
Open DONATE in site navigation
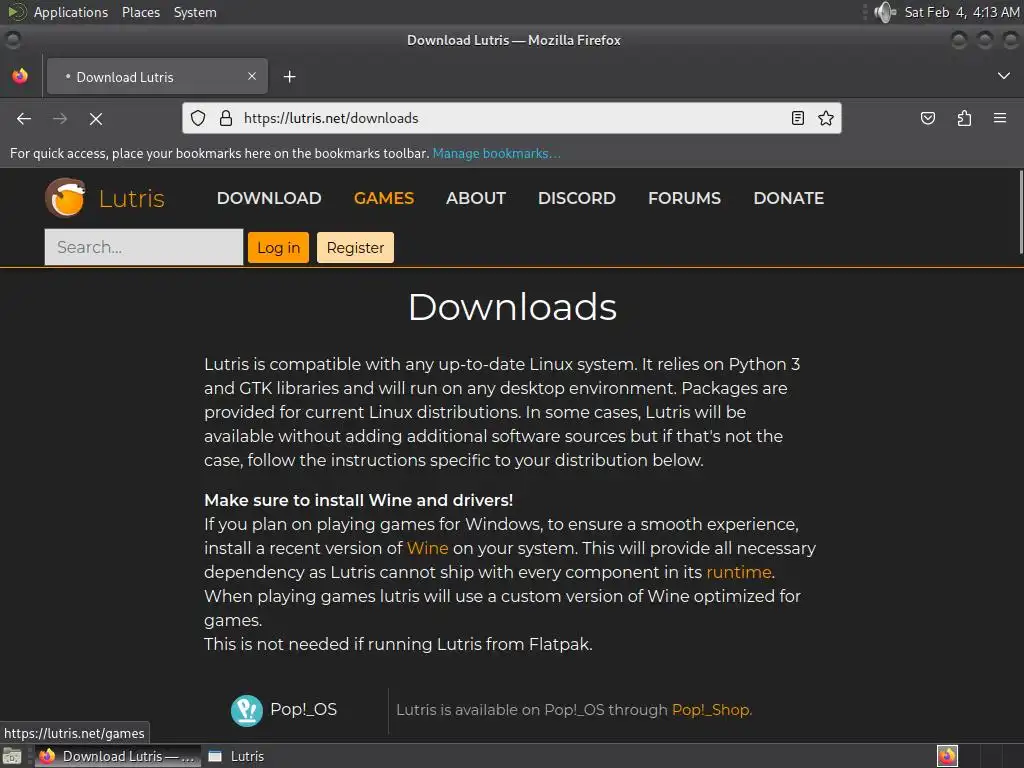[x=789, y=198]
